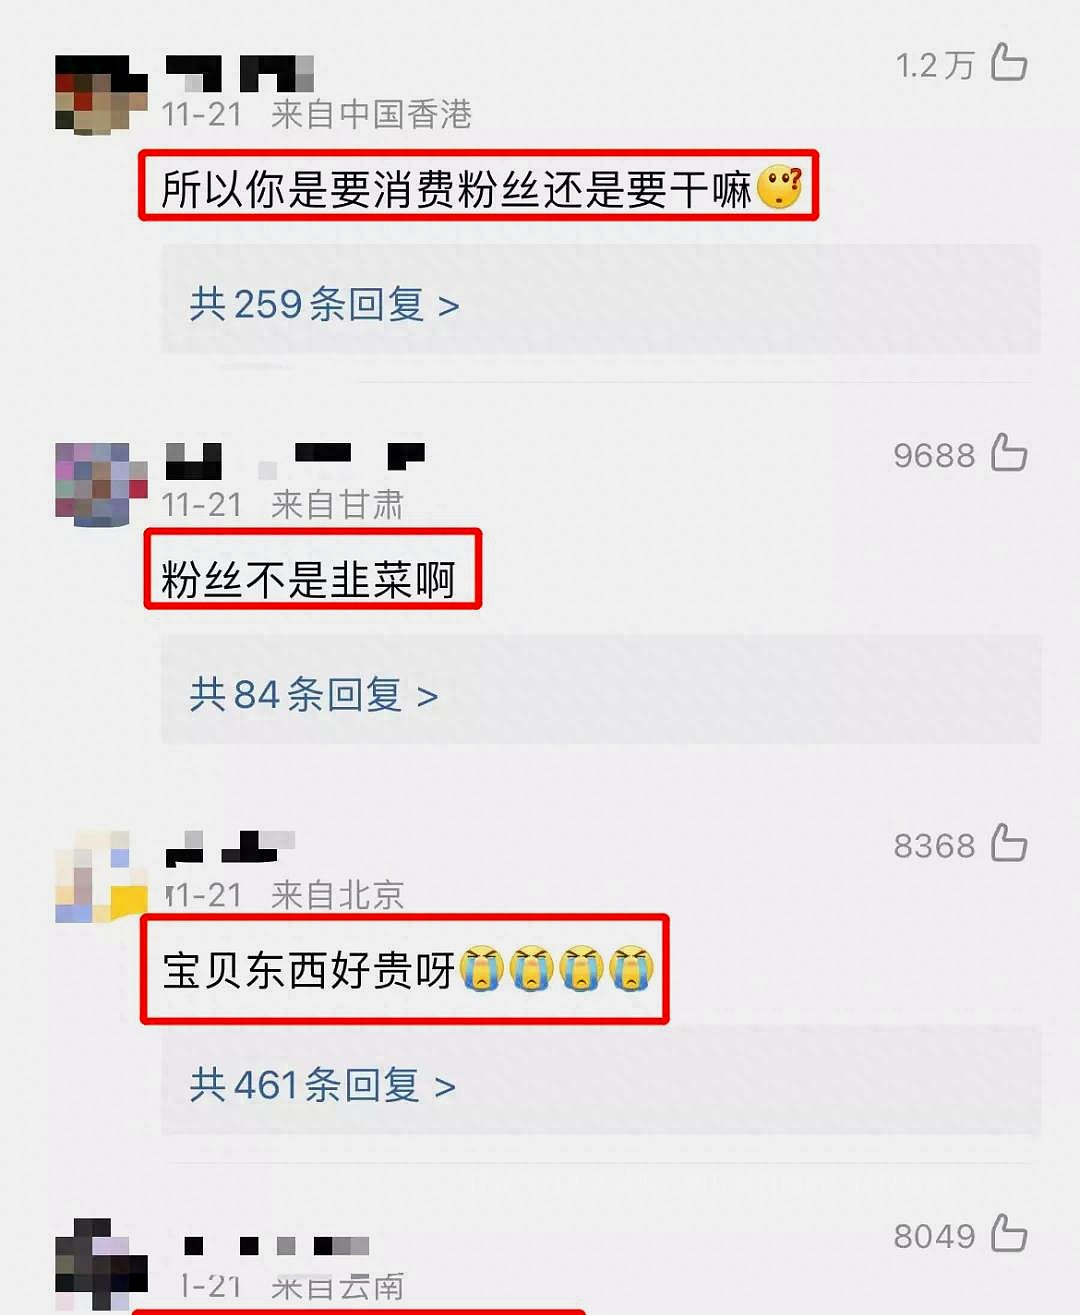Like the comment with 9688 likes
Screen dimensions: 1080x1315
pyautogui.click(x=1009, y=452)
